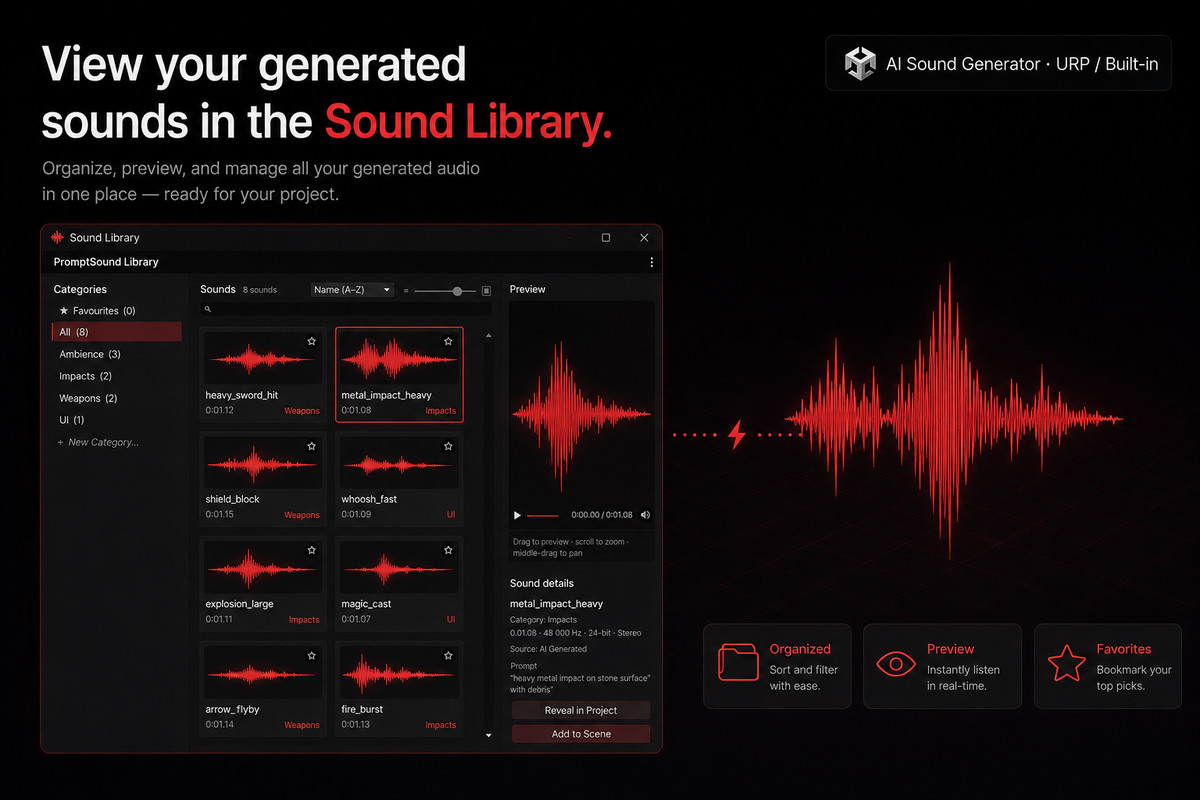
Task: Click the grid icon after the size slider
Action: click(x=487, y=290)
